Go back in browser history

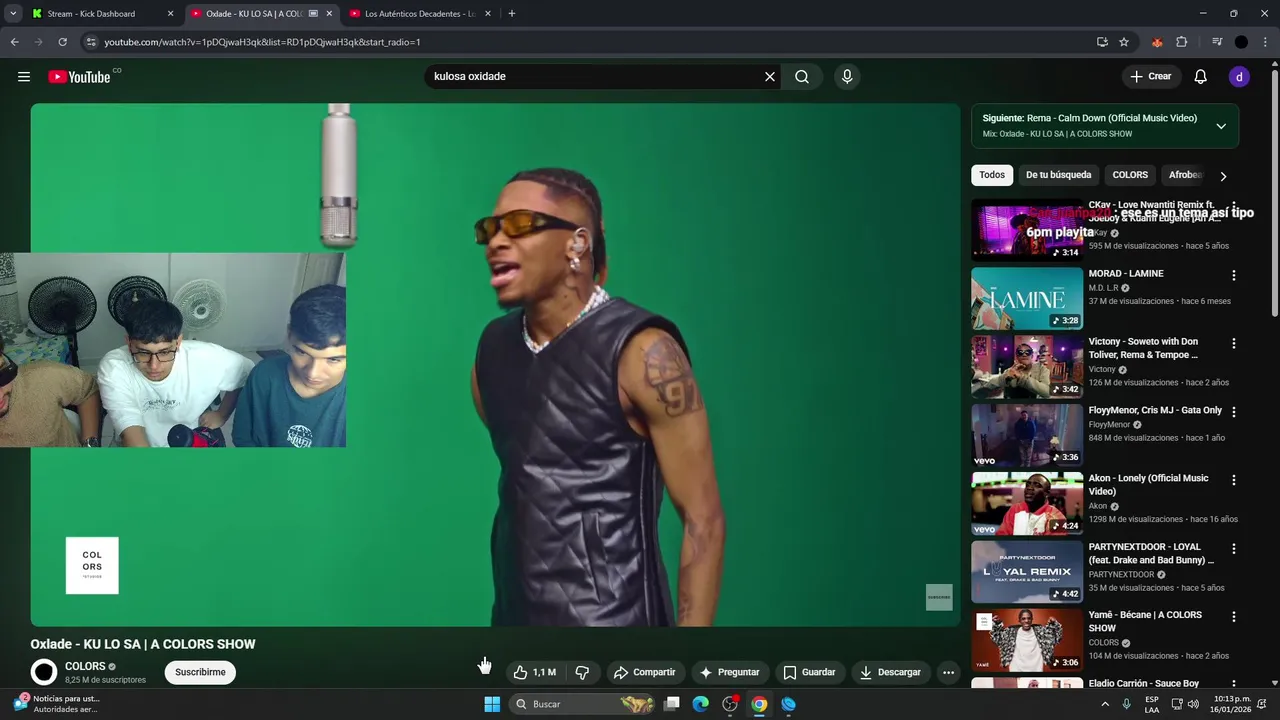click(x=14, y=42)
